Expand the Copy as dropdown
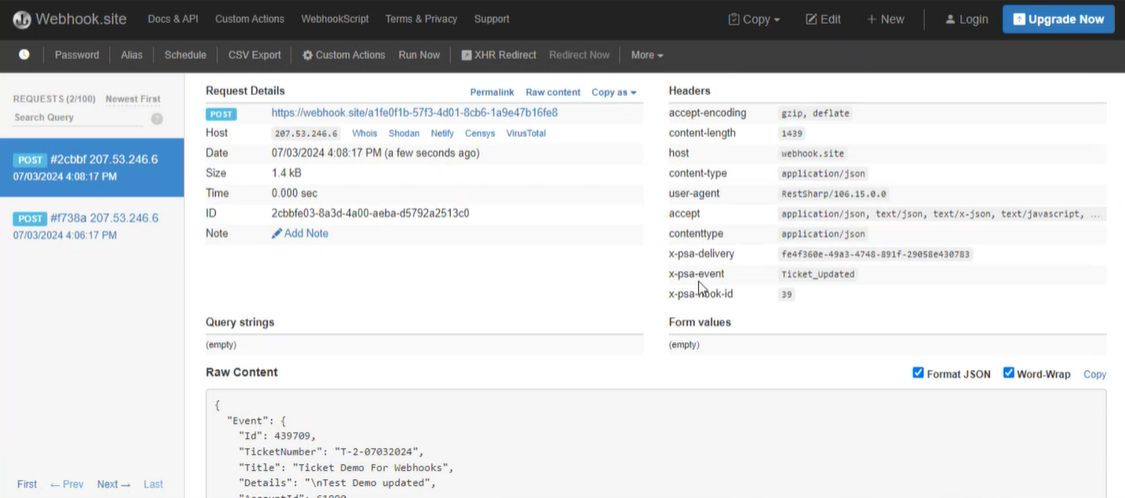 [x=613, y=92]
